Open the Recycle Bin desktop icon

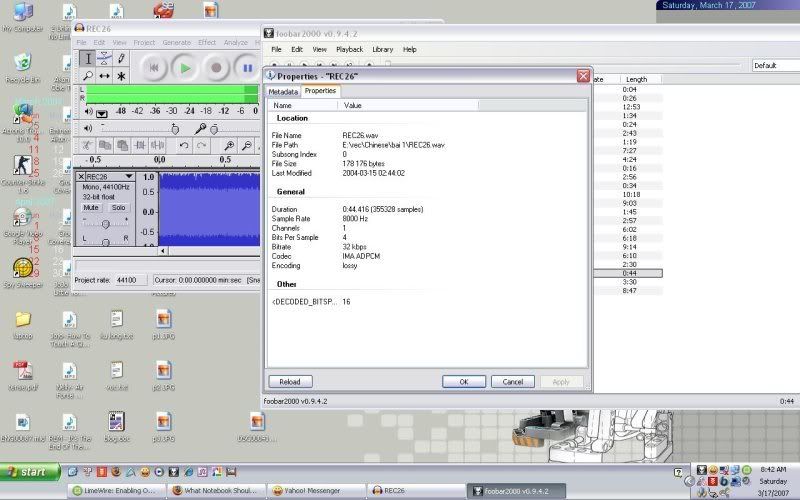pos(22,68)
